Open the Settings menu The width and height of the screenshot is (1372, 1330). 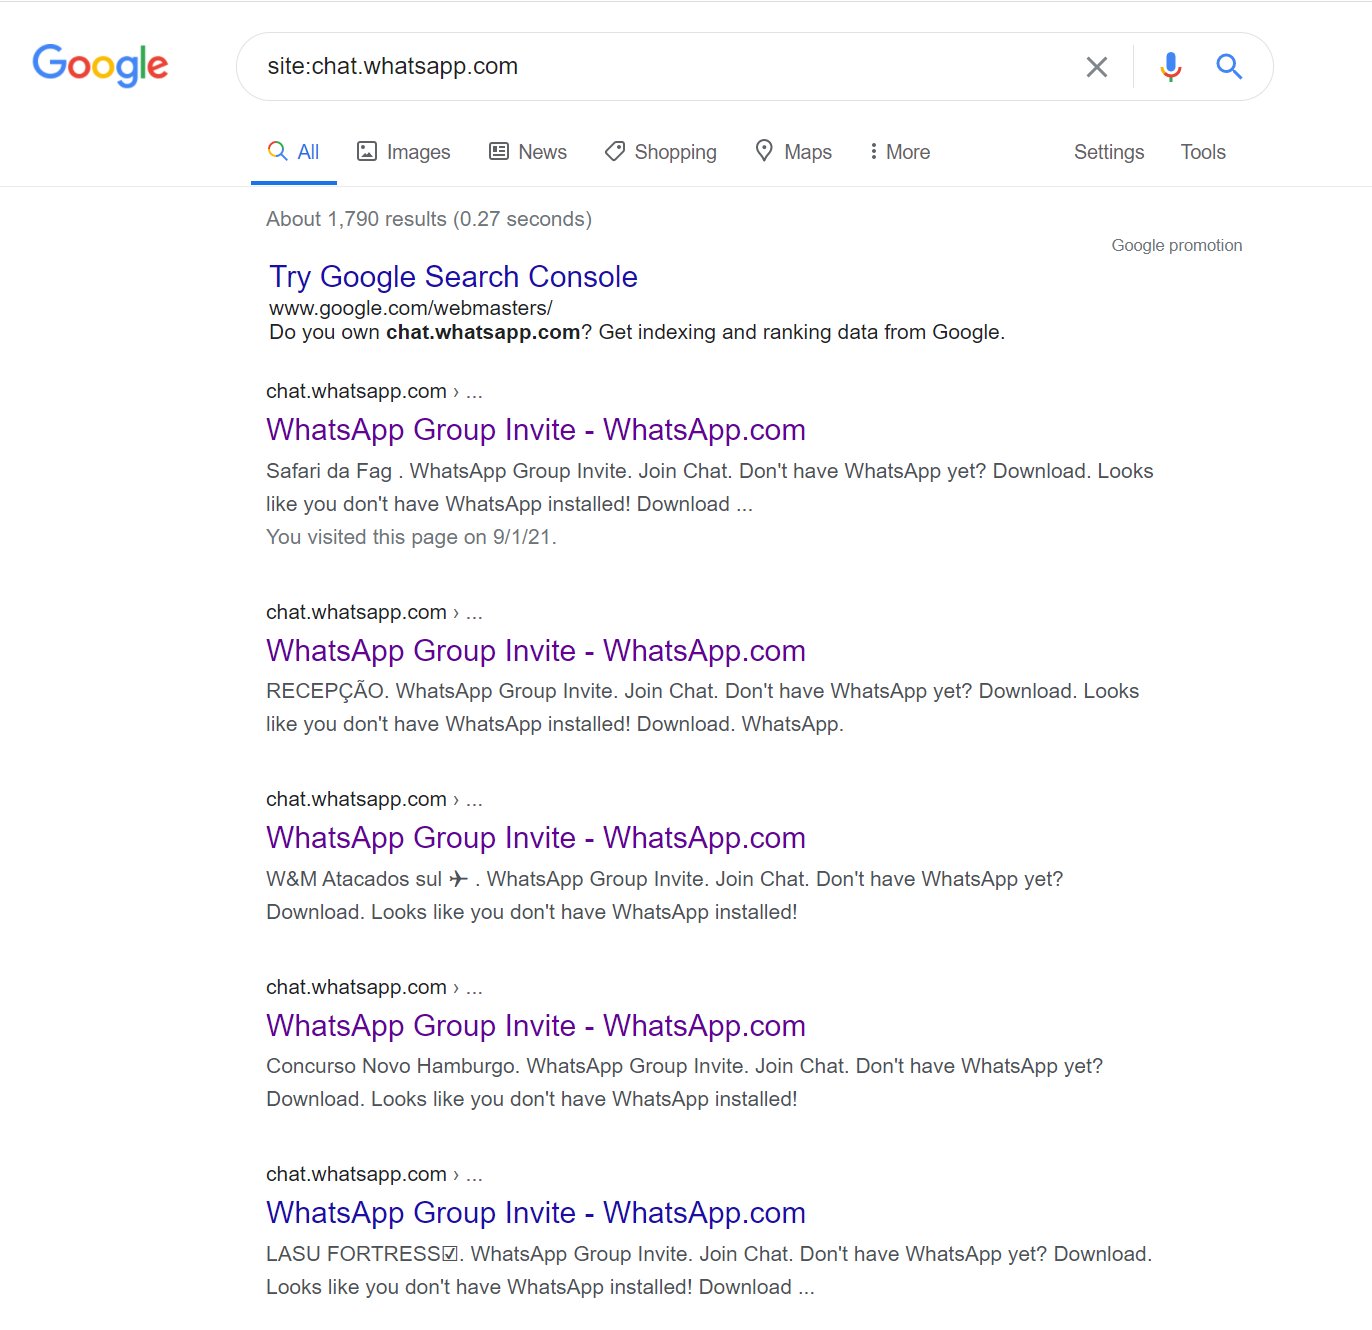(x=1108, y=152)
